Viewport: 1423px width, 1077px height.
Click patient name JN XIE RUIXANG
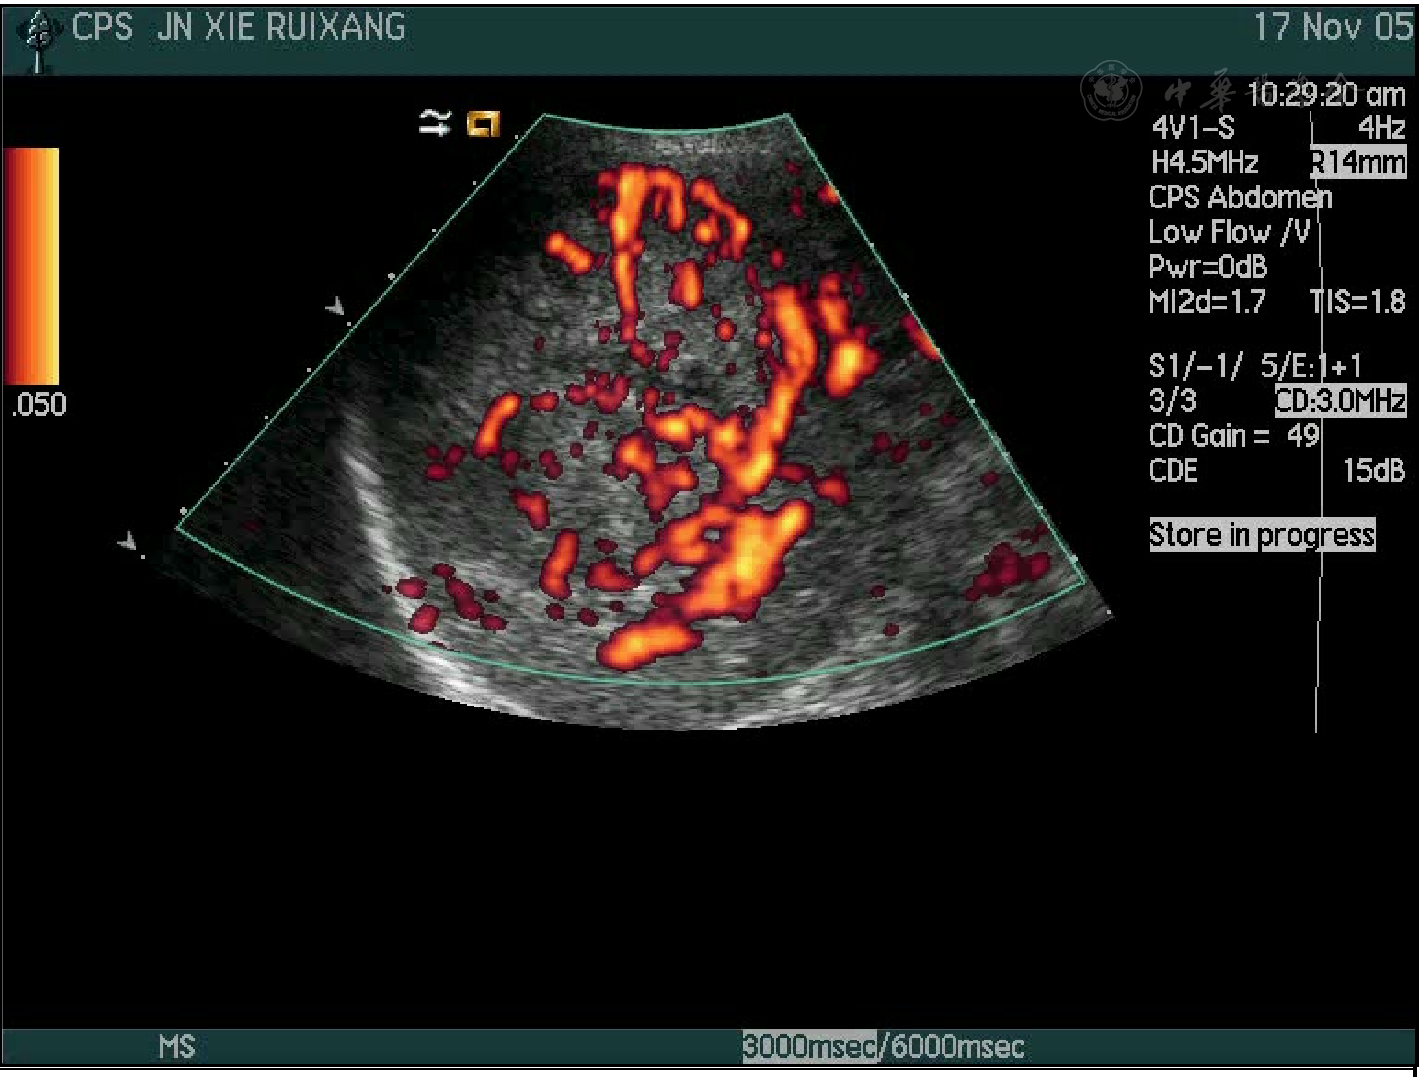[x=281, y=28]
